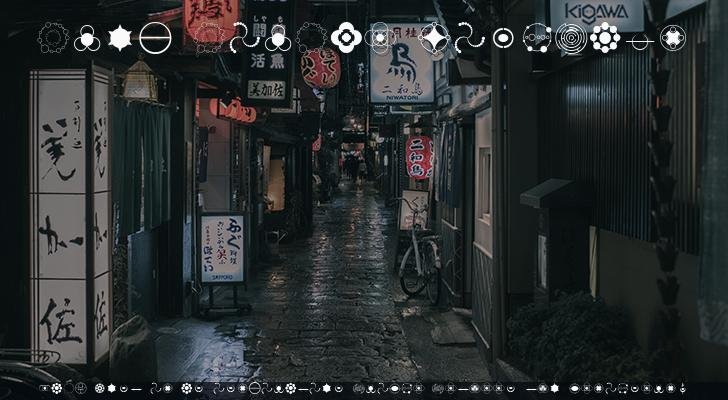Click the beaded ring left of flower glyph

pyautogui.click(x=311, y=38)
